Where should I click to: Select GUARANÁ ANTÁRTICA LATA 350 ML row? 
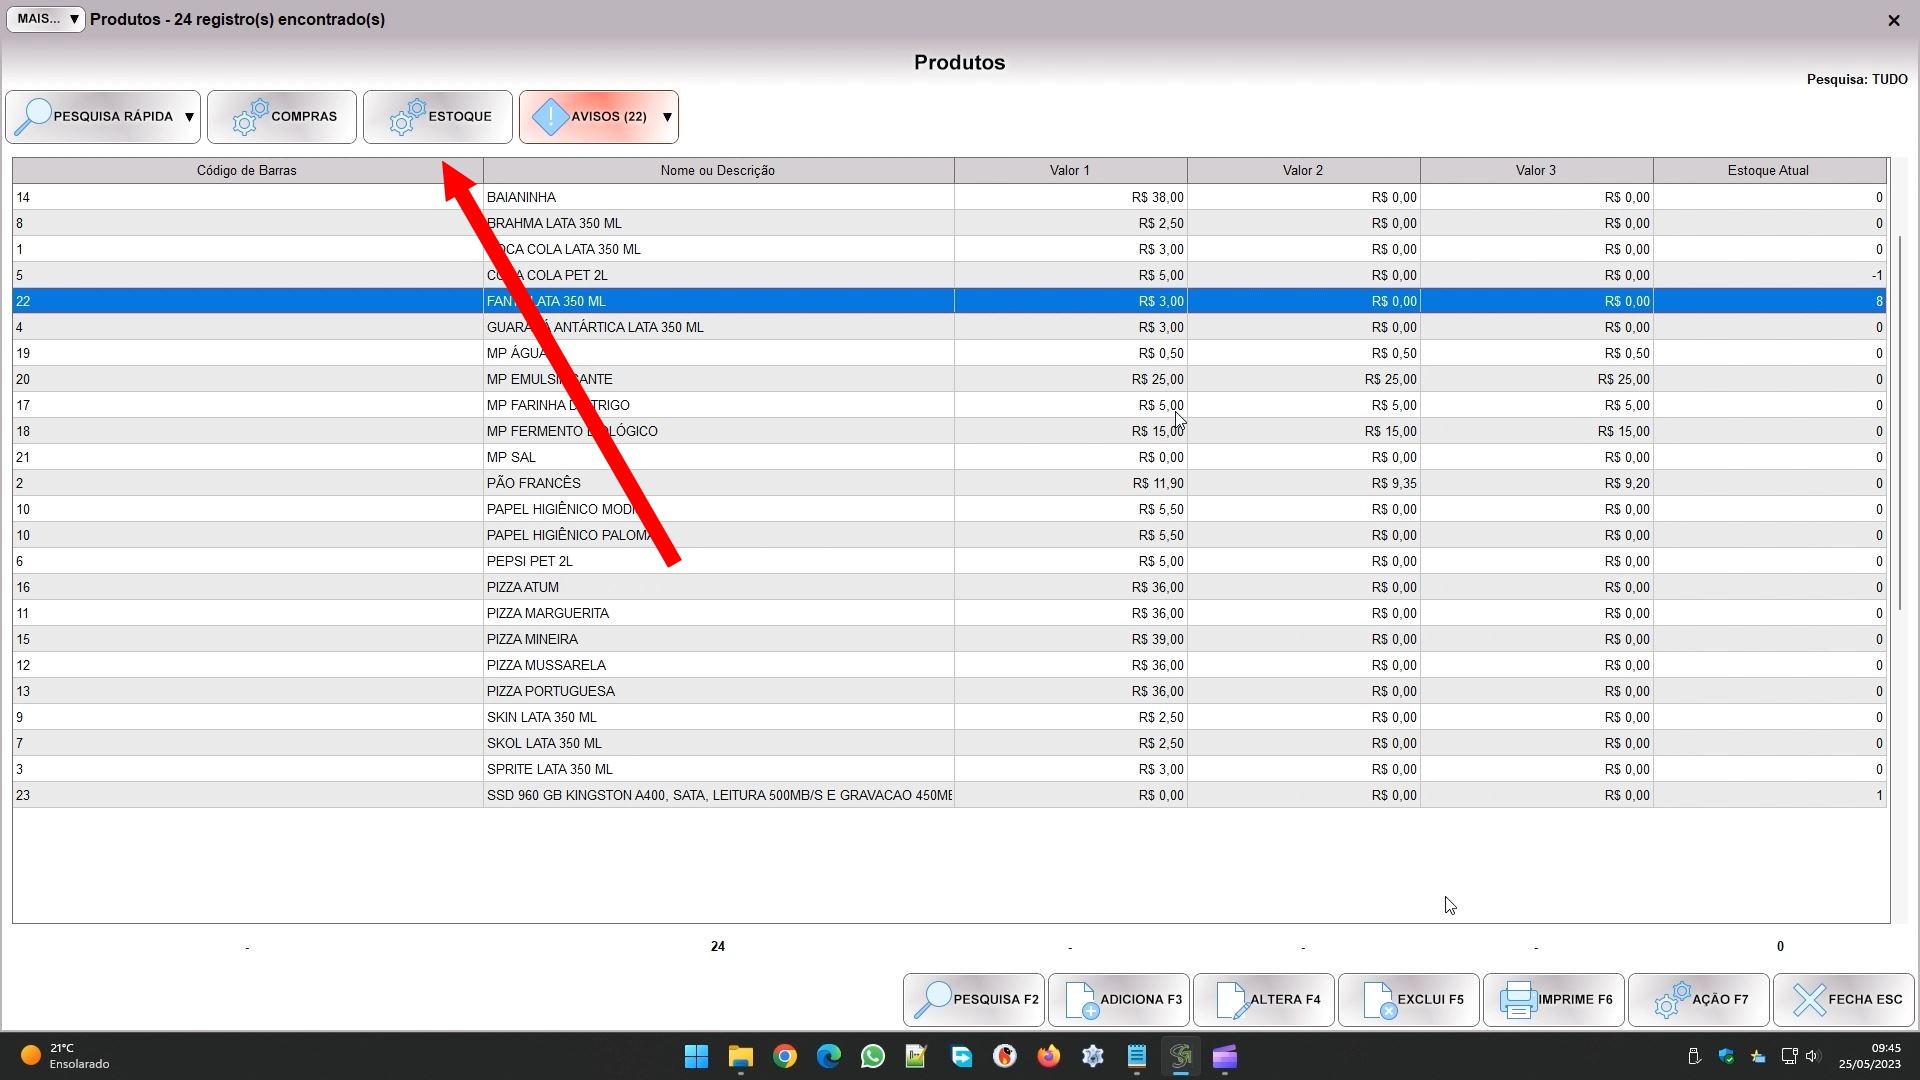(x=949, y=327)
